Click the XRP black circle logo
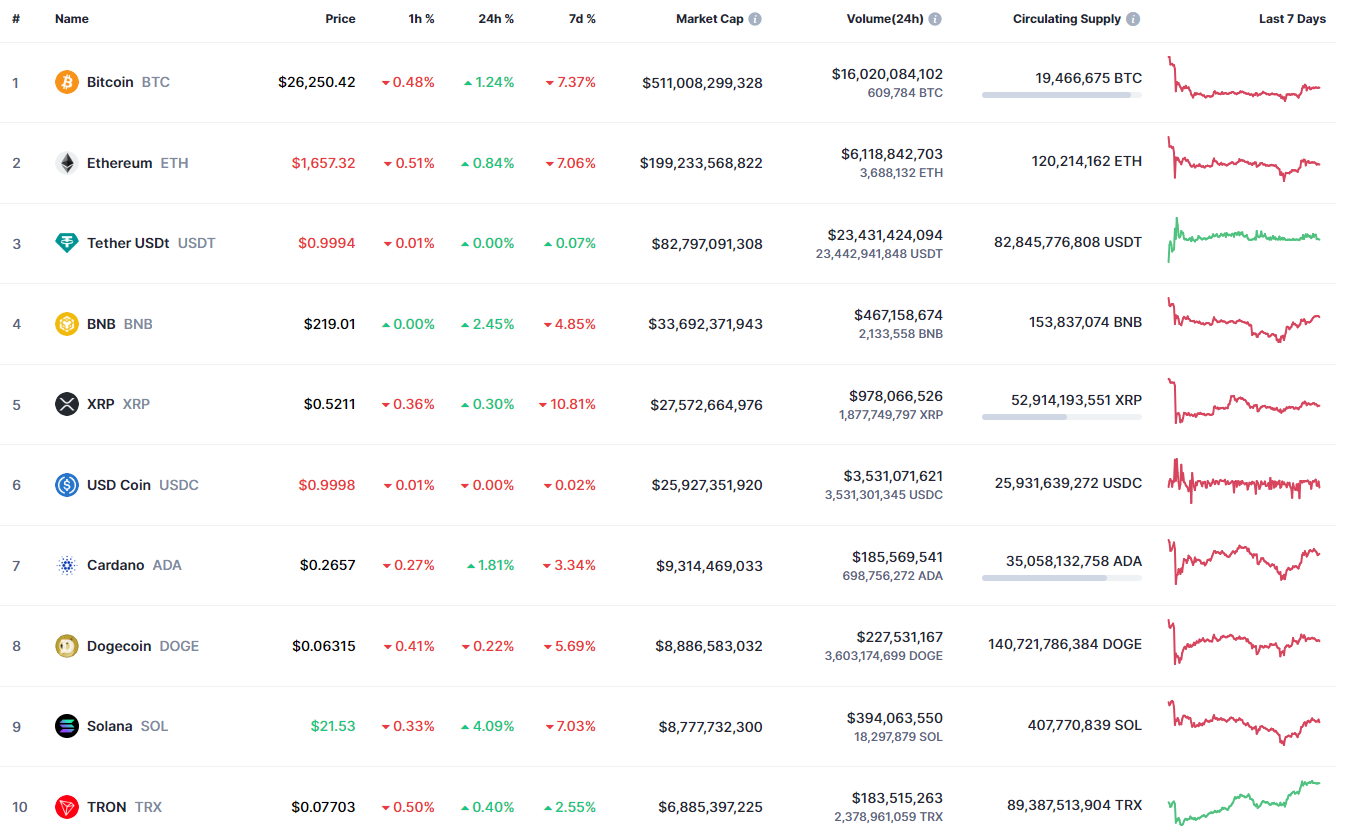Image resolution: width=1359 pixels, height=836 pixels. 66,404
